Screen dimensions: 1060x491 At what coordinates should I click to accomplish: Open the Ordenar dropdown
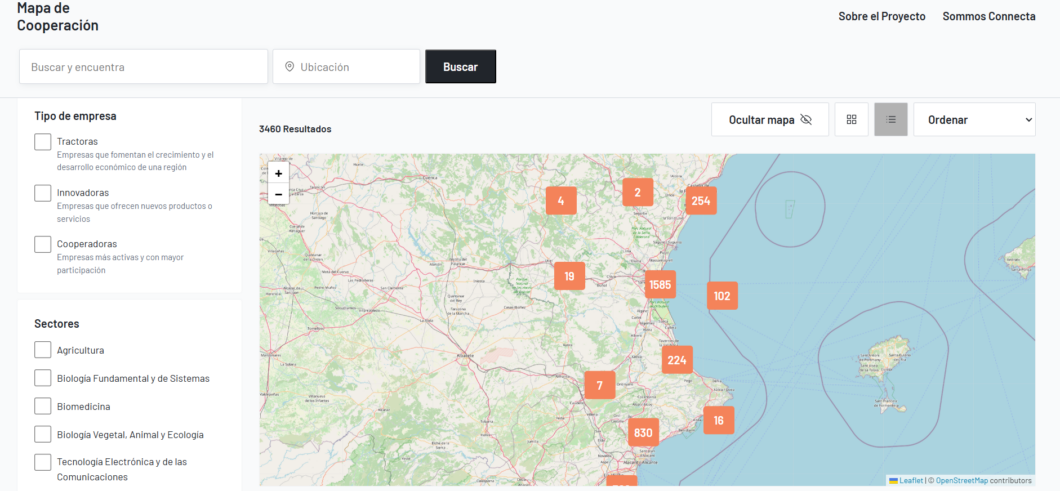974,120
